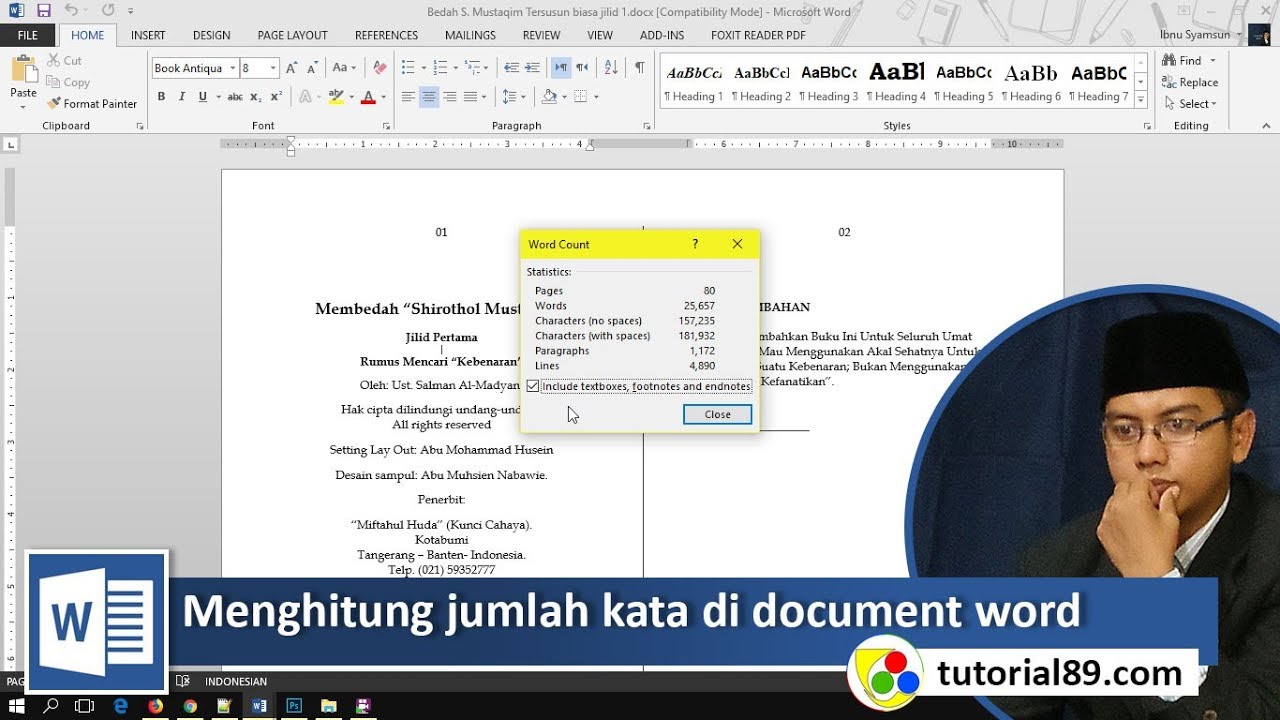
Task: Open the Select dropdown in Editing
Action: 1190,104
